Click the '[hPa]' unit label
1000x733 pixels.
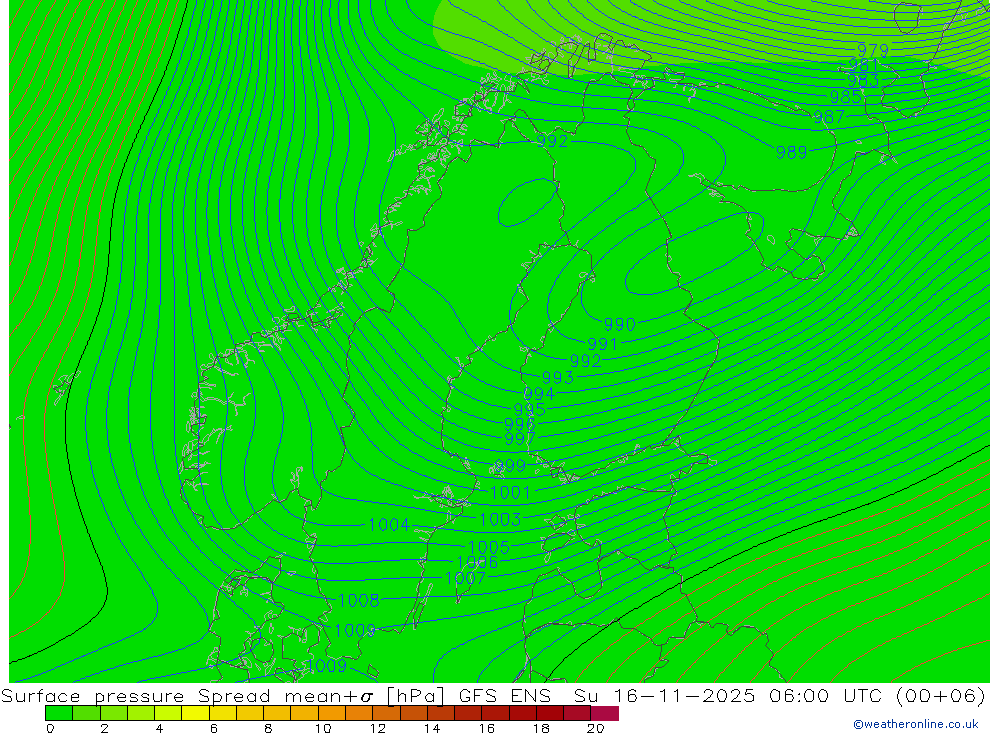(x=415, y=695)
